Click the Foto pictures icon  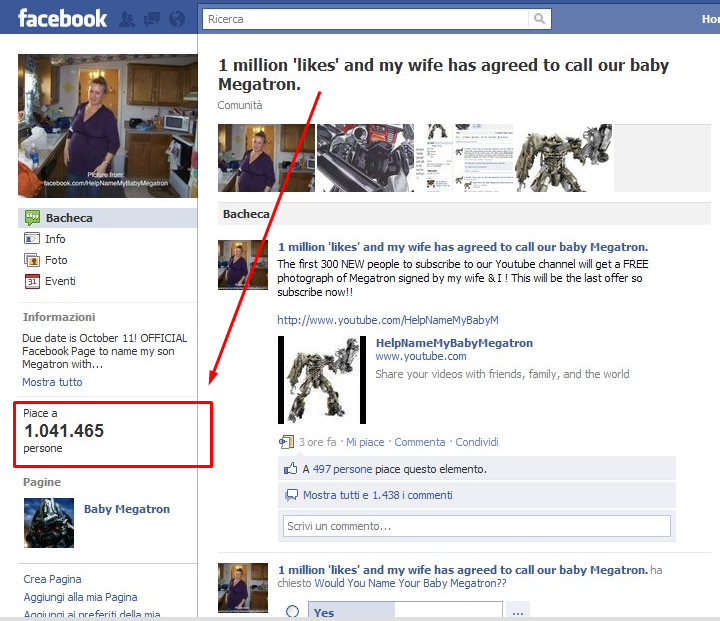point(32,260)
